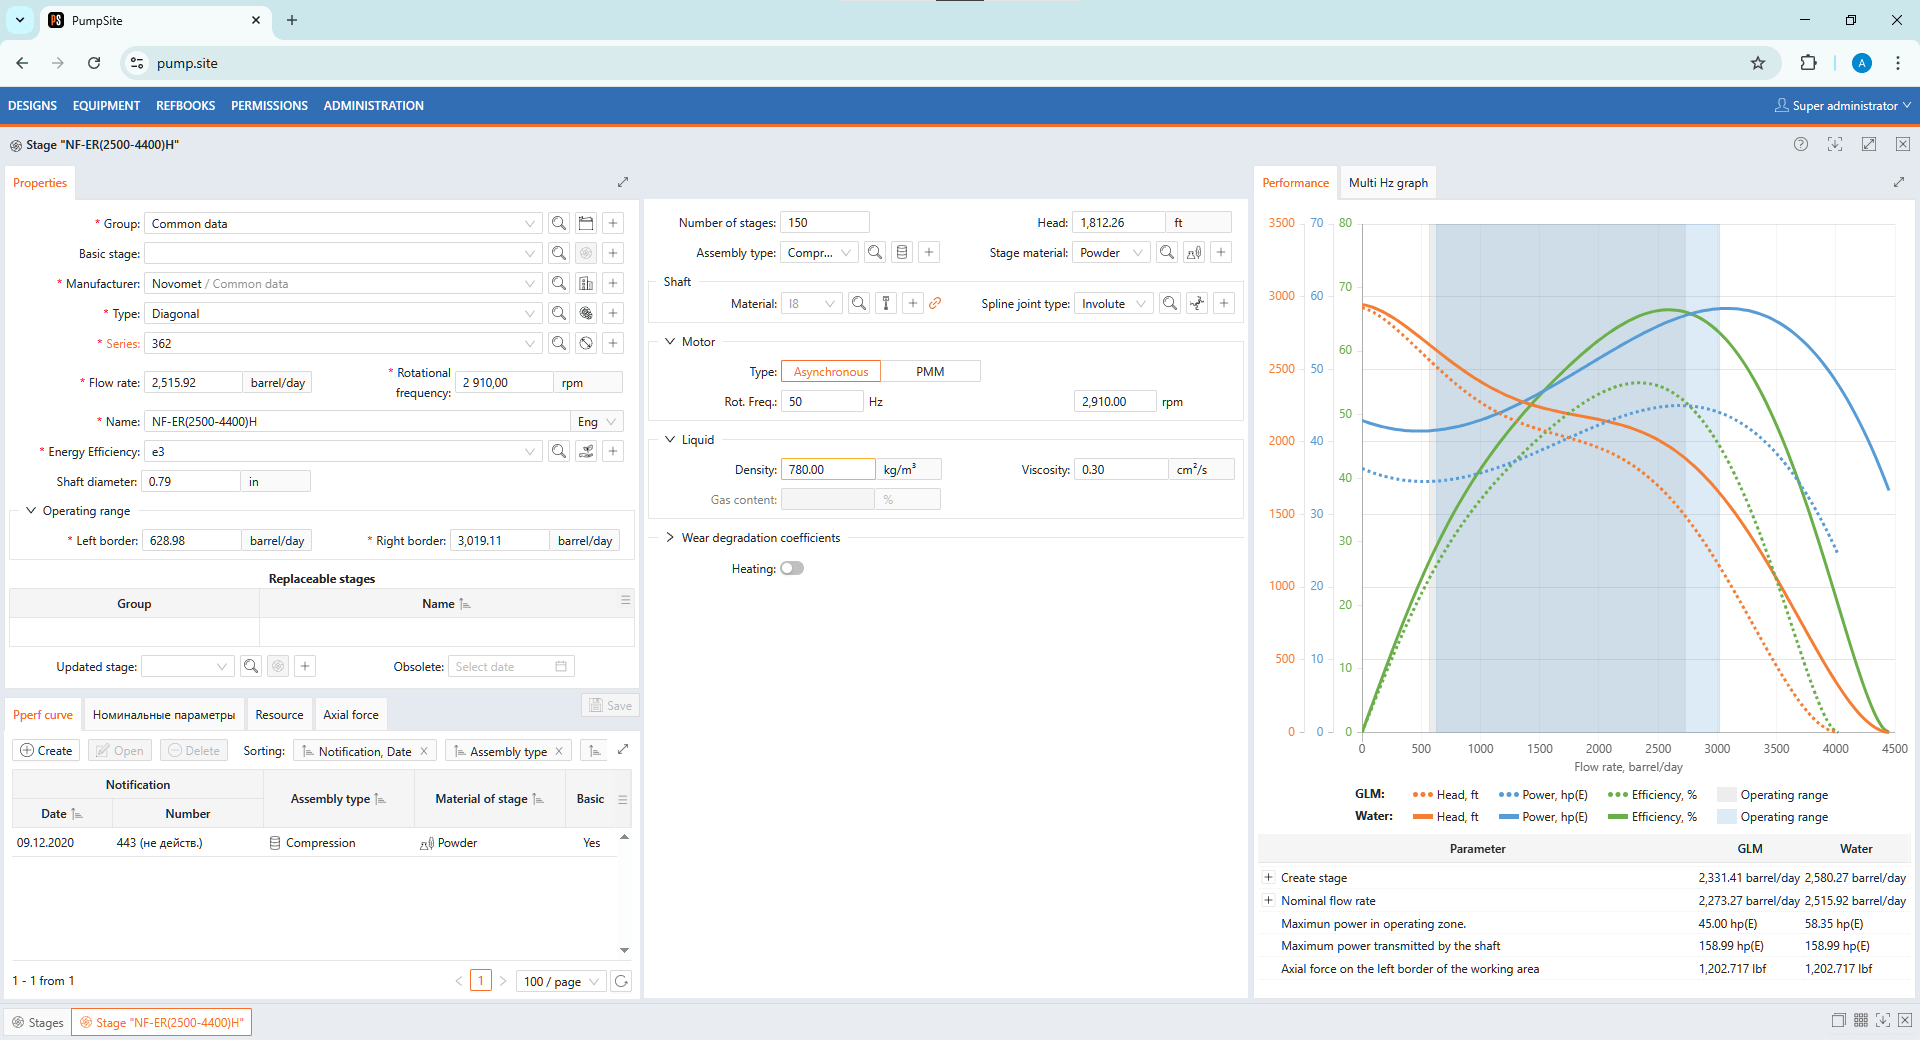
Task: Open the Axial force tab
Action: [x=350, y=715]
